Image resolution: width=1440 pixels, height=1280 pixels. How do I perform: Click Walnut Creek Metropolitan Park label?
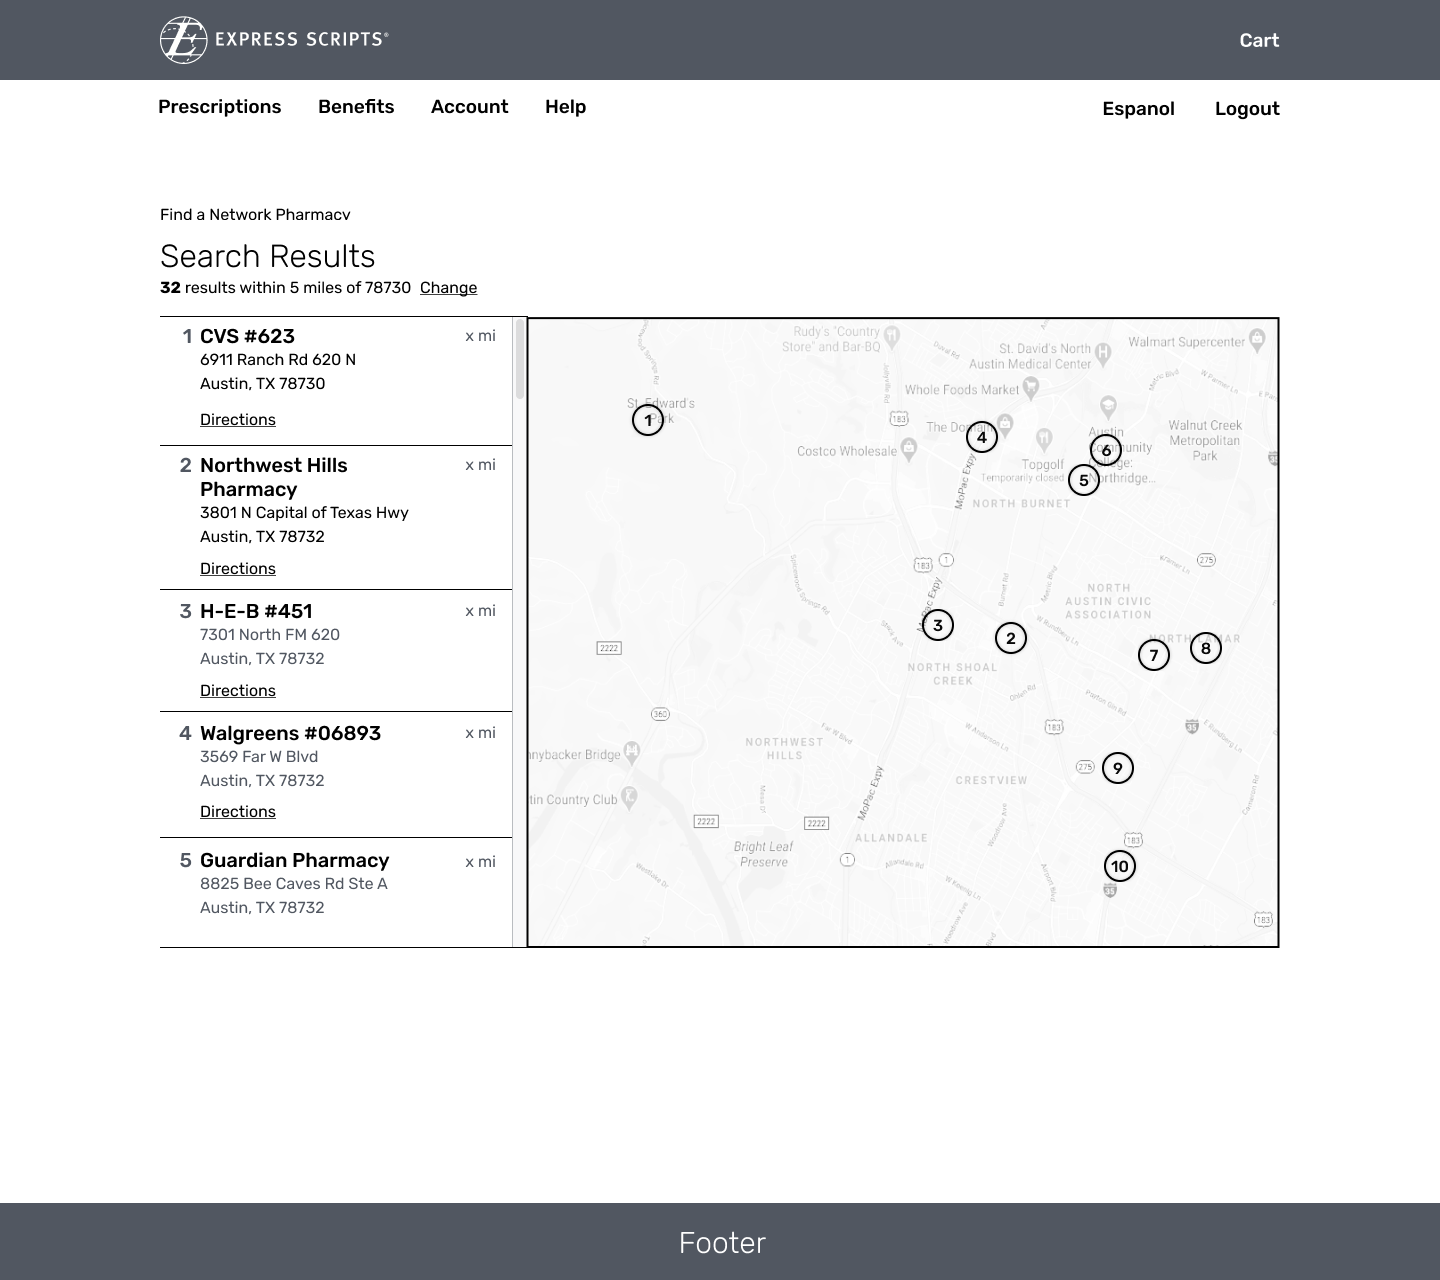pyautogui.click(x=1205, y=441)
